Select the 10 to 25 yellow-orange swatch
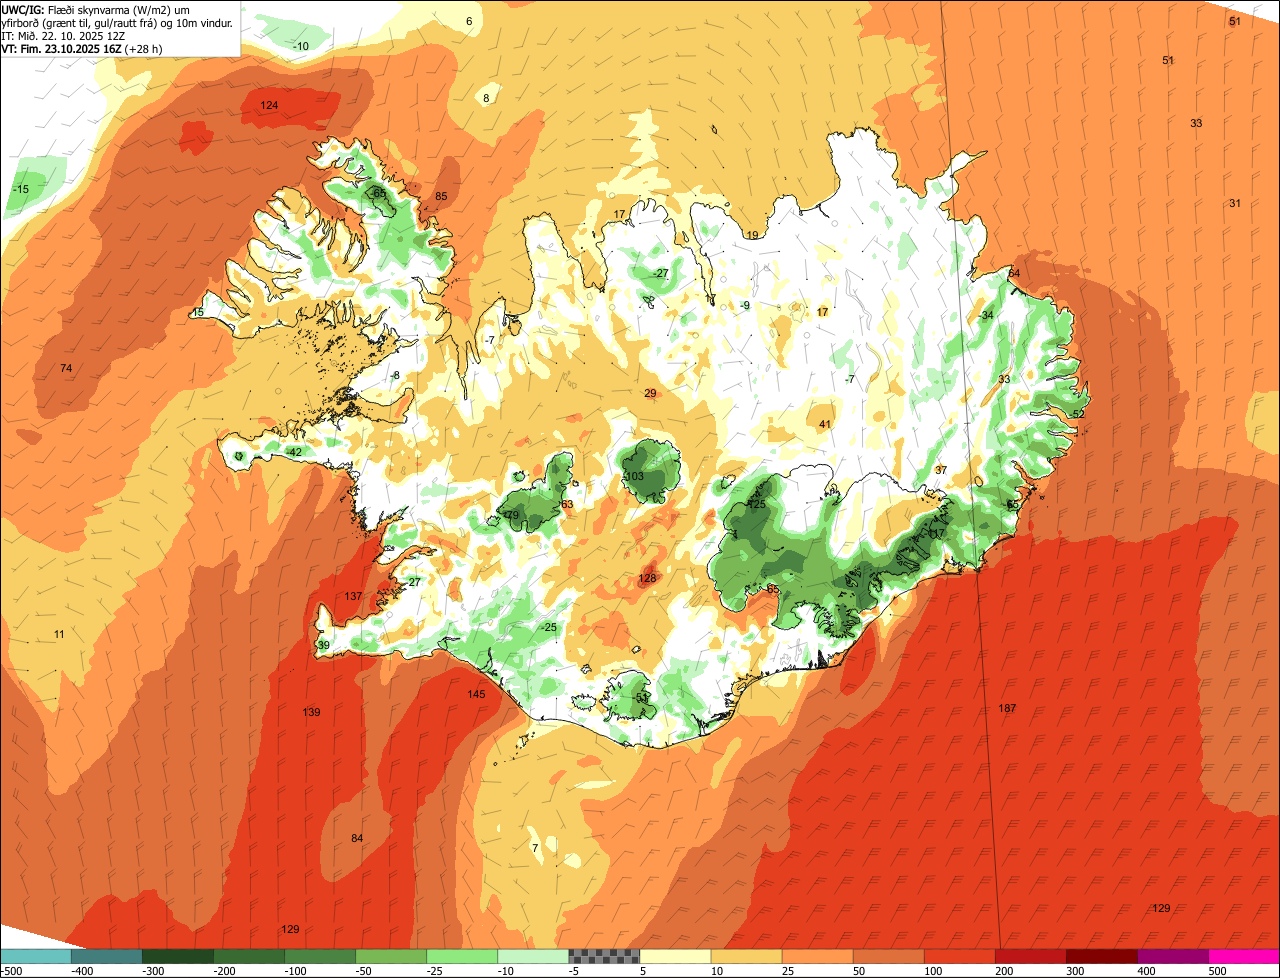The height and width of the screenshot is (978, 1280). point(746,956)
